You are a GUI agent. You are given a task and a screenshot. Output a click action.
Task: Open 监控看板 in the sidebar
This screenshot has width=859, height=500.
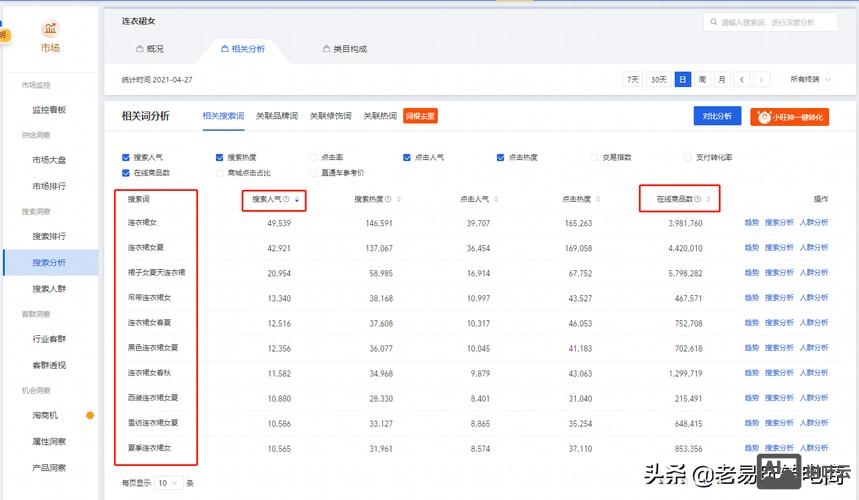click(x=49, y=110)
